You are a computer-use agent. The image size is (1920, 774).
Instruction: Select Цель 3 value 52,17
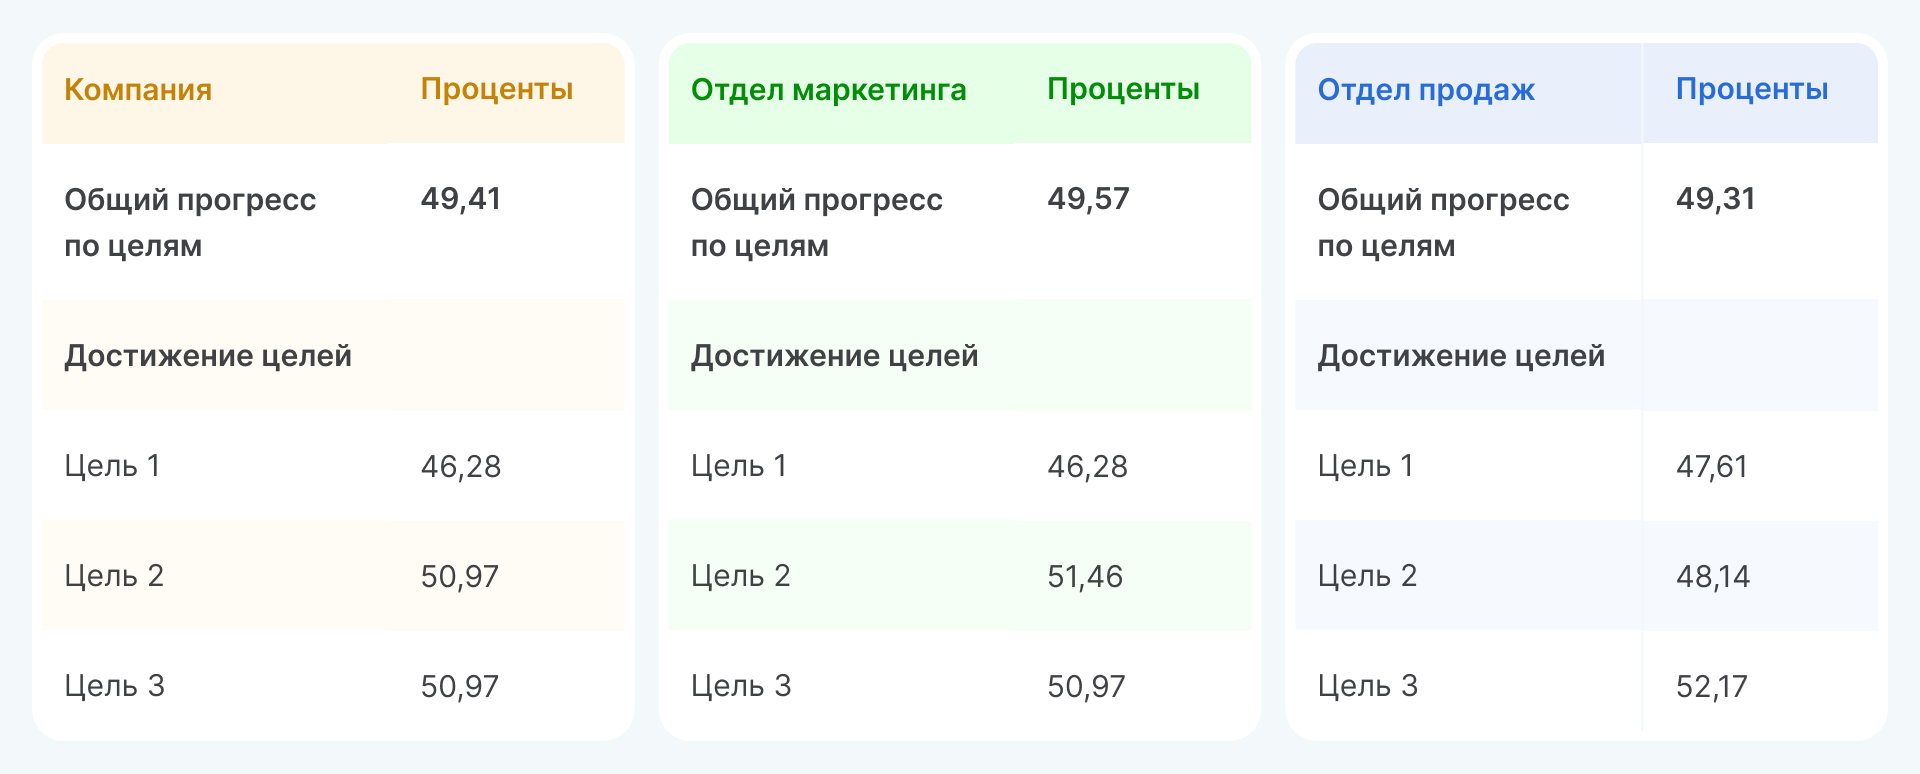tap(1711, 687)
